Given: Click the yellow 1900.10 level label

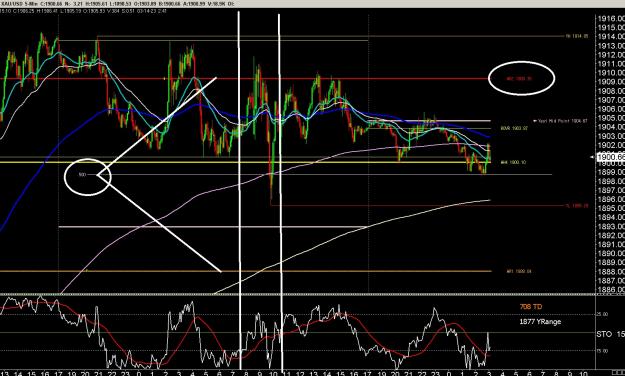Looking at the screenshot, I should (x=513, y=162).
